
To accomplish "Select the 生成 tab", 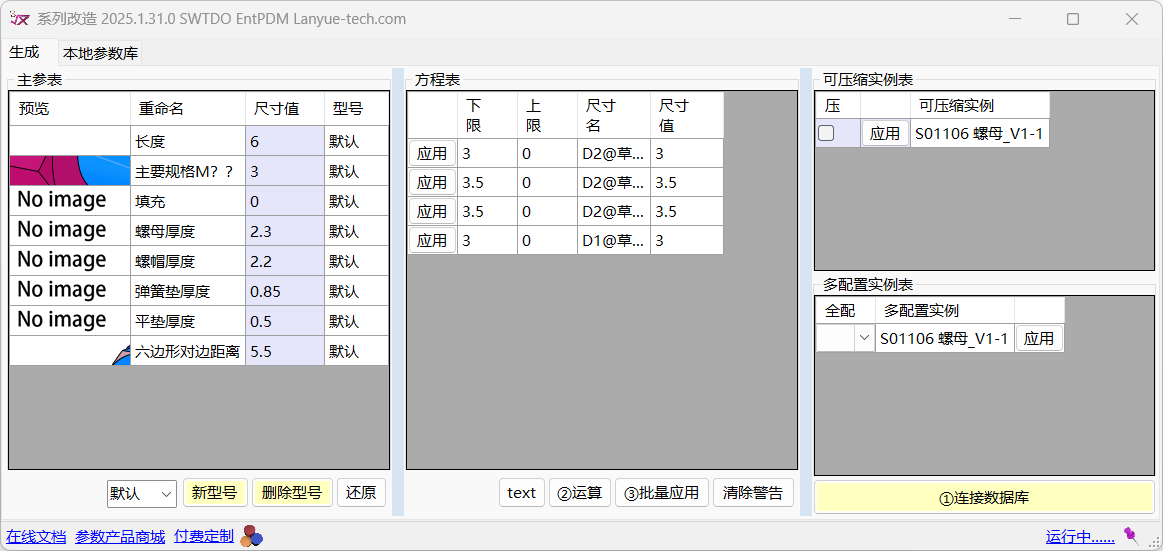I will click(x=24, y=52).
